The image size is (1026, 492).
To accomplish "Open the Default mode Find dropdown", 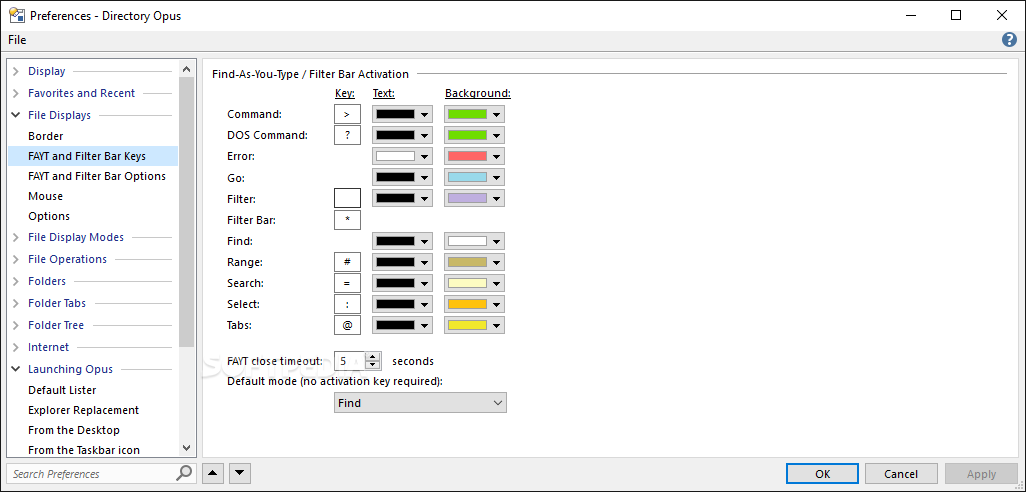I will 420,403.
